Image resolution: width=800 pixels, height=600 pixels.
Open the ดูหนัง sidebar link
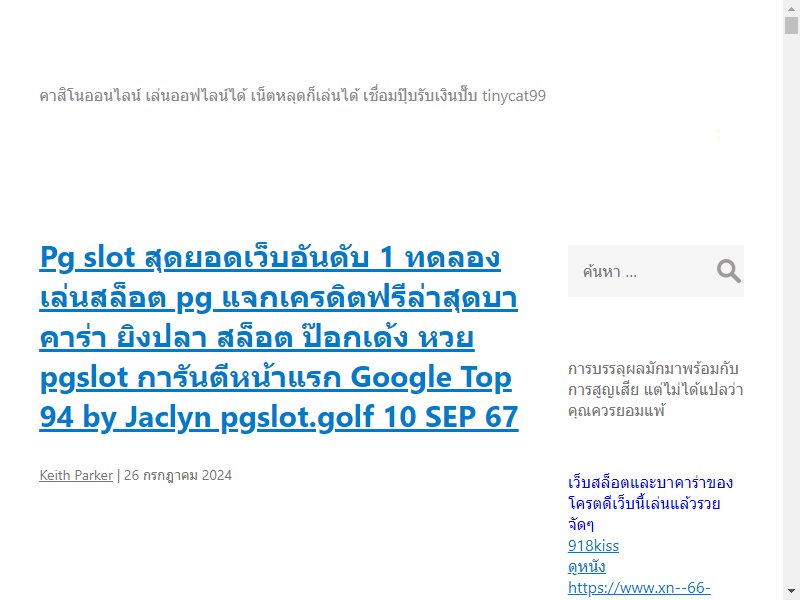pos(587,566)
